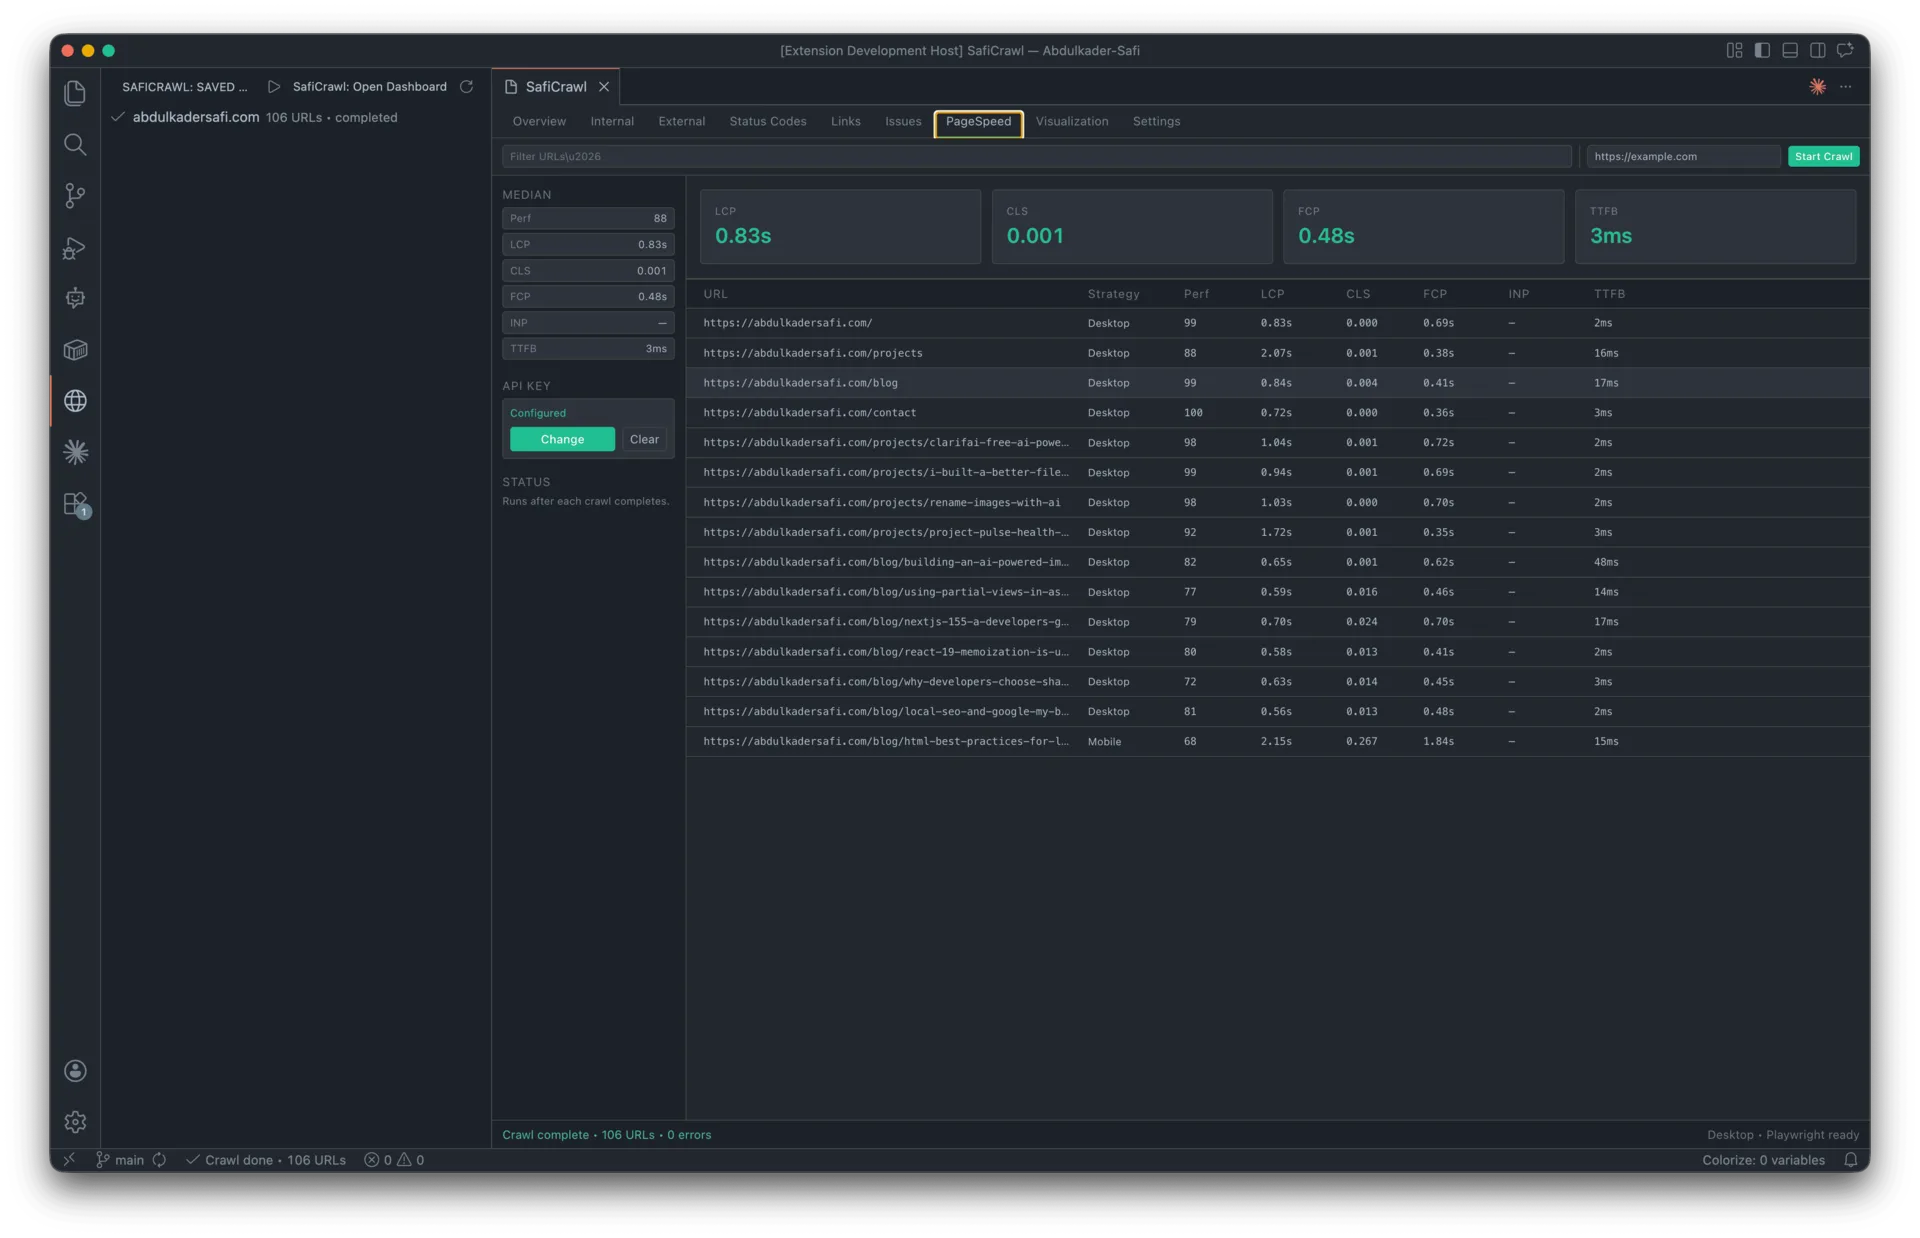Click the Change API key button

click(562, 439)
